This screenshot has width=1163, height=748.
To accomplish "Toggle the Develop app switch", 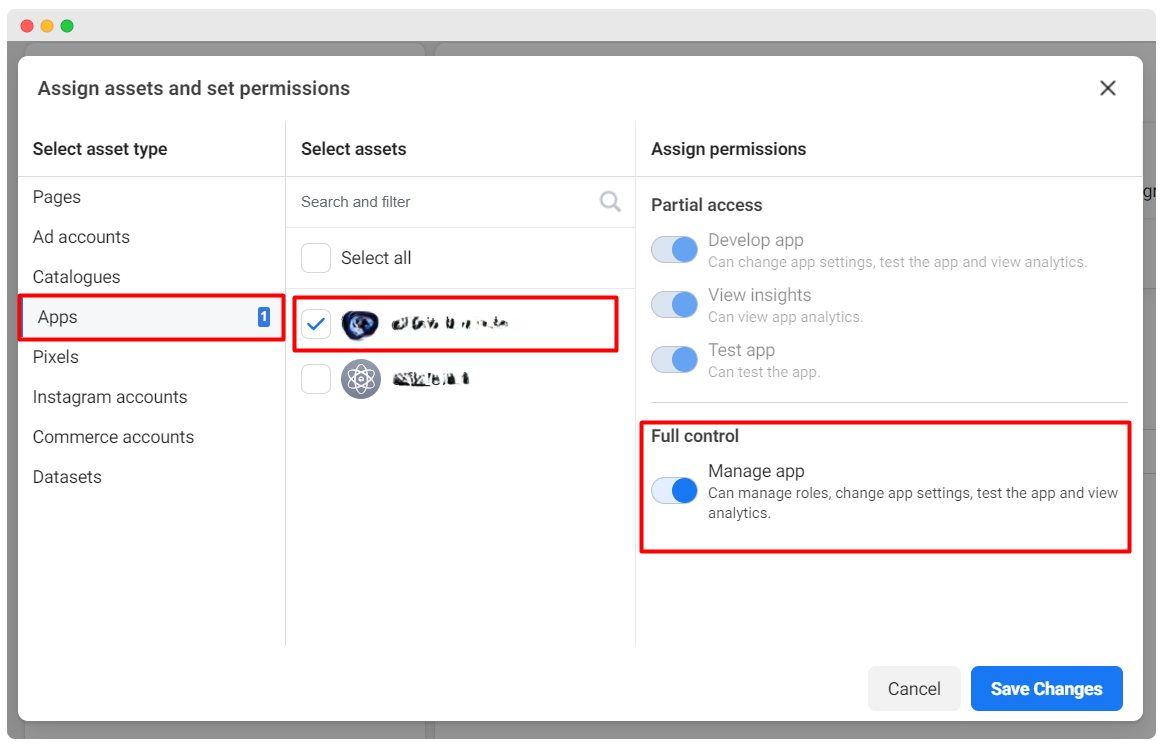I will click(674, 249).
